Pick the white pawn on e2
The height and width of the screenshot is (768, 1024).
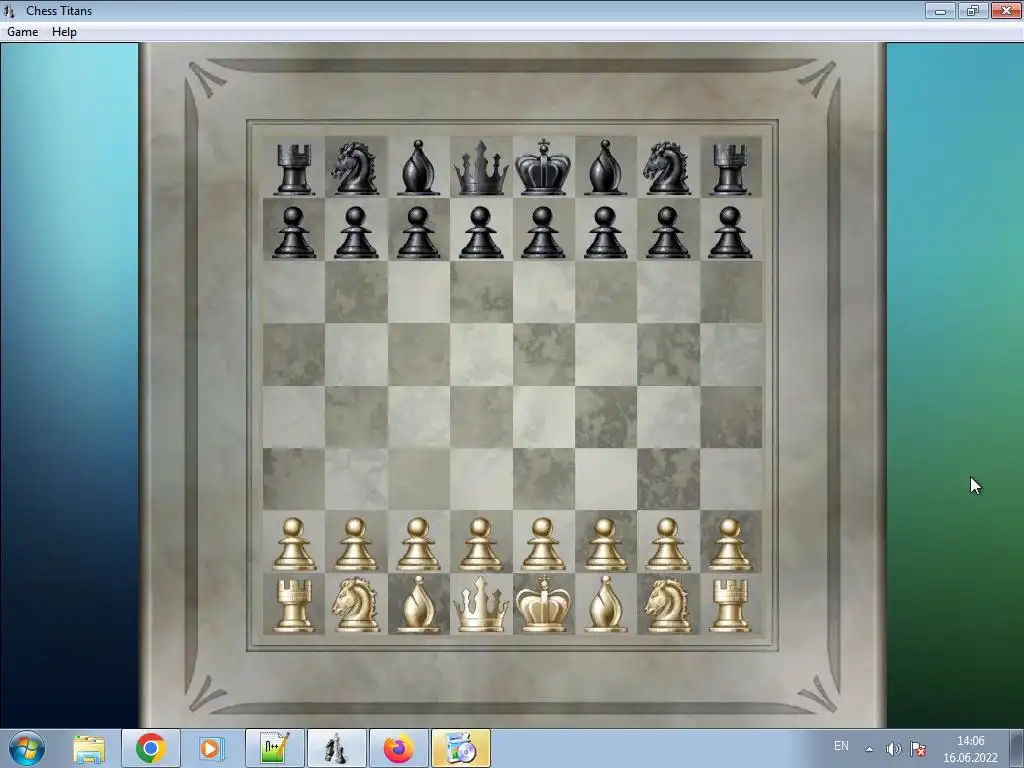[543, 545]
